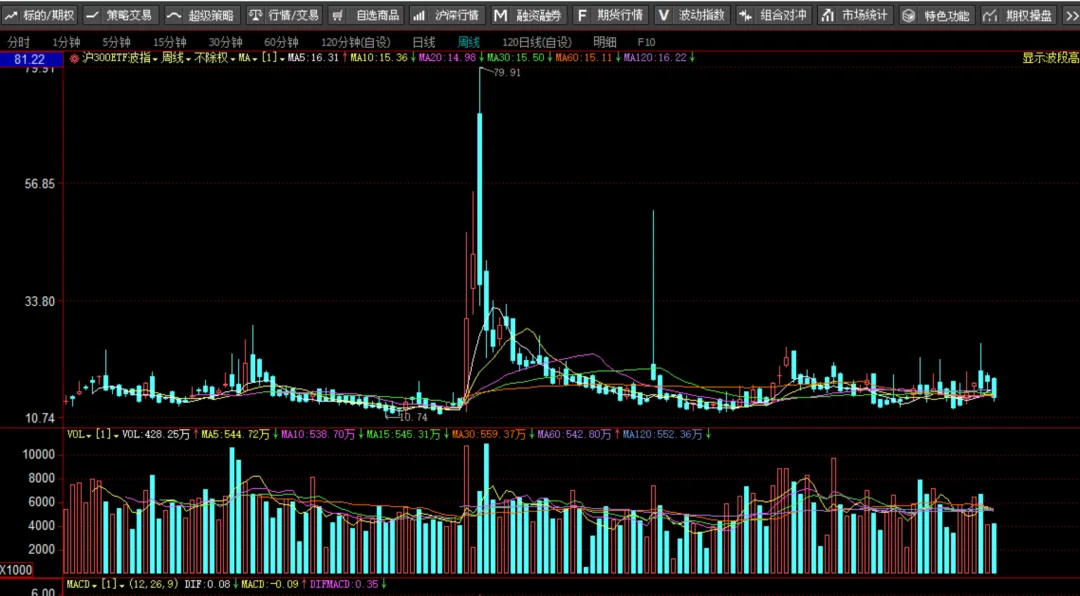Click the MA30:15.50 value label
Viewport: 1080px width, 596px height.
(515, 59)
